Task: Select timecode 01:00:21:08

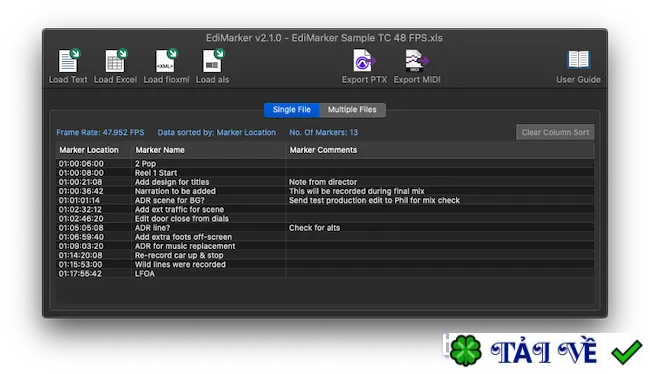Action: pyautogui.click(x=80, y=182)
